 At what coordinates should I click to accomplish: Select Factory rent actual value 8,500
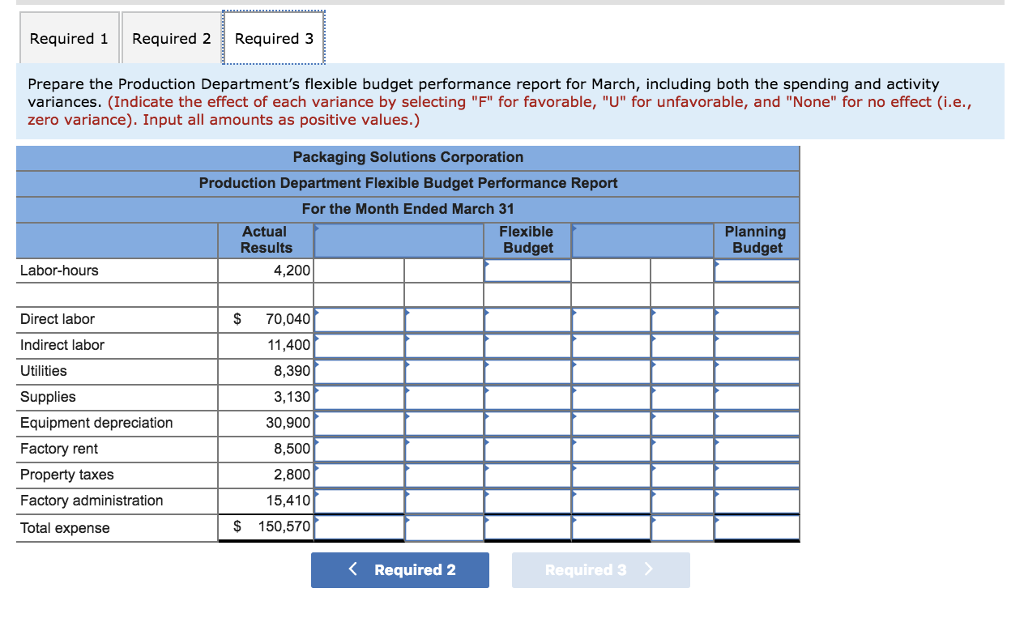[x=292, y=449]
